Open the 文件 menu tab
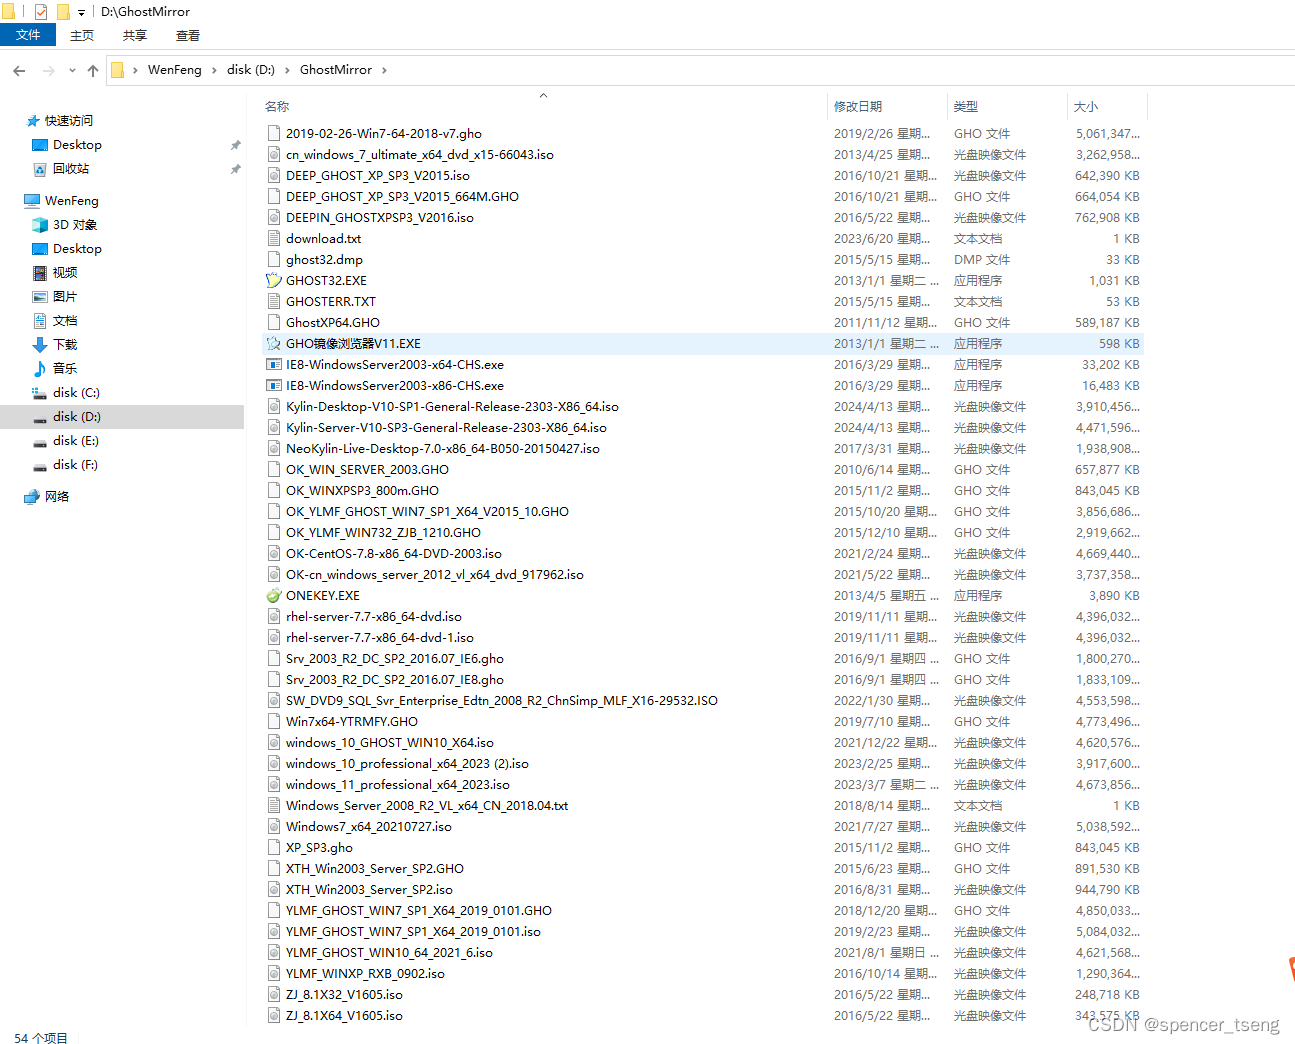Image resolution: width=1295 pixels, height=1044 pixels. click(x=28, y=35)
